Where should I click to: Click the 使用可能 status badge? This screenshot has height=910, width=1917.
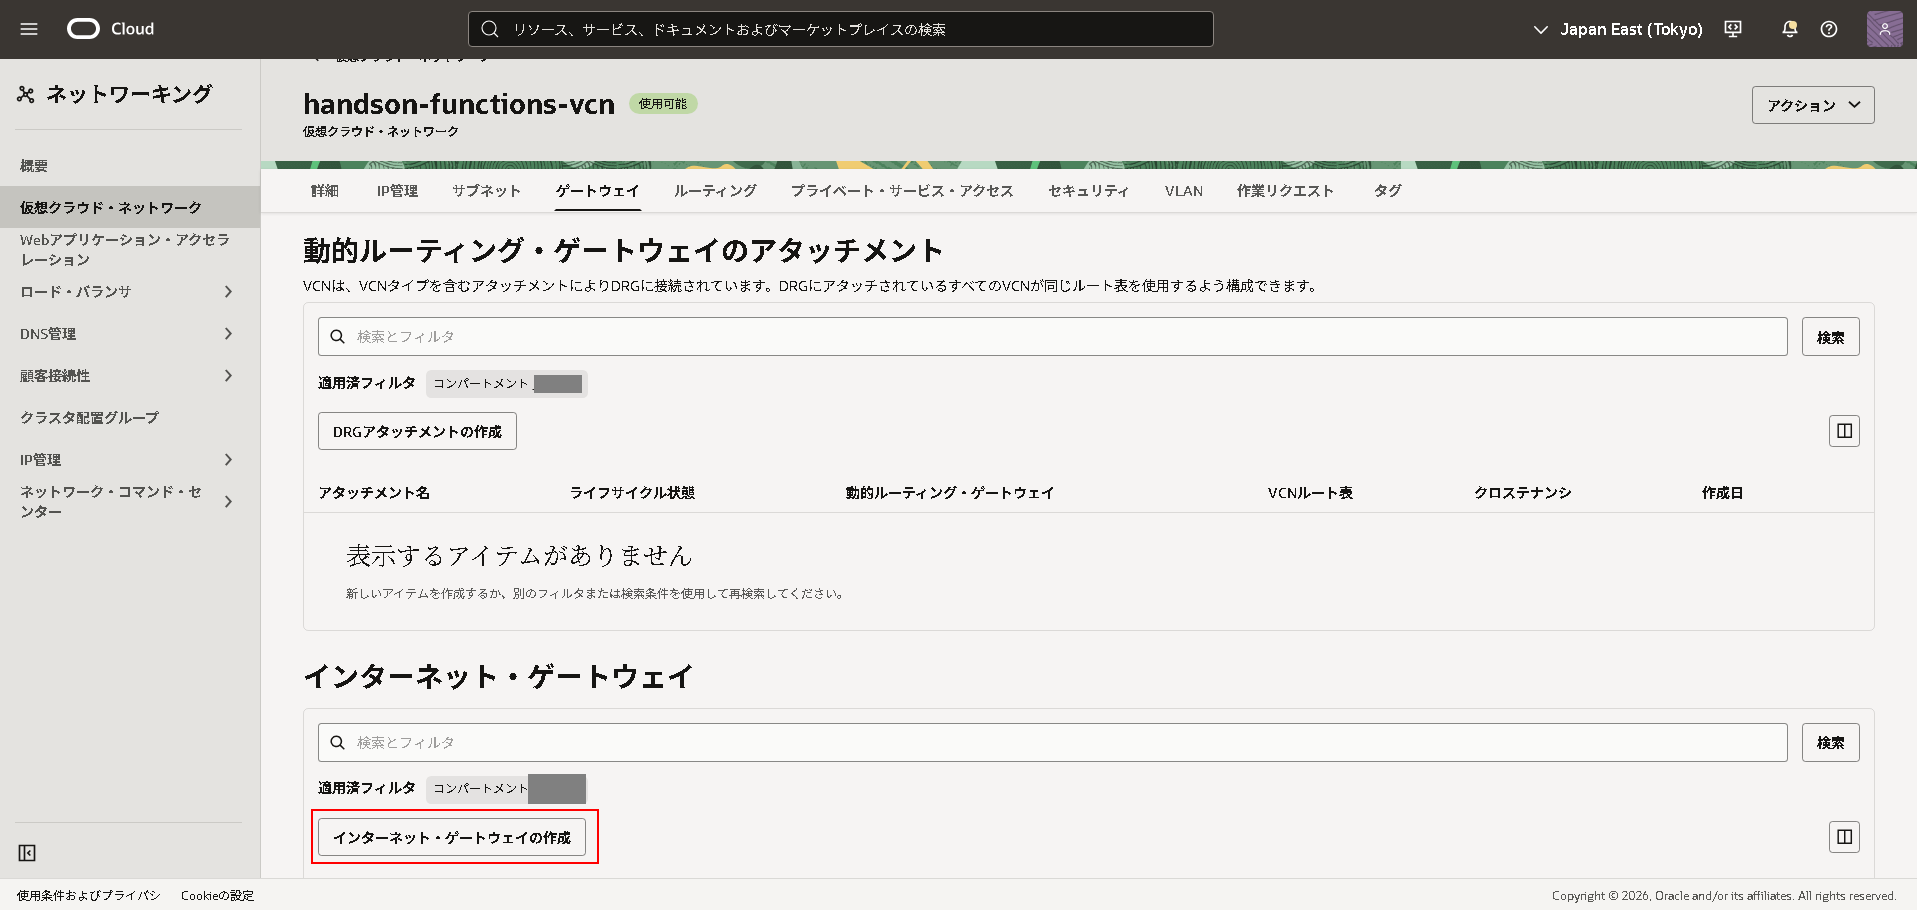click(663, 104)
